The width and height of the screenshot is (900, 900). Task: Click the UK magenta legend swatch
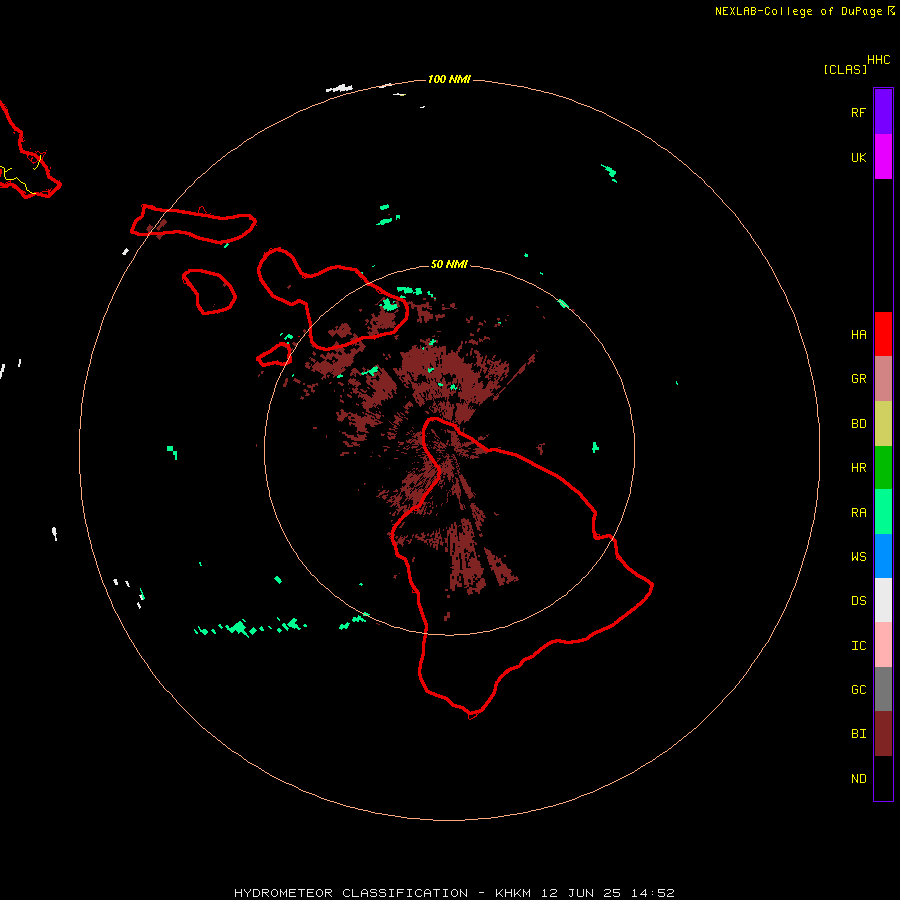point(883,157)
